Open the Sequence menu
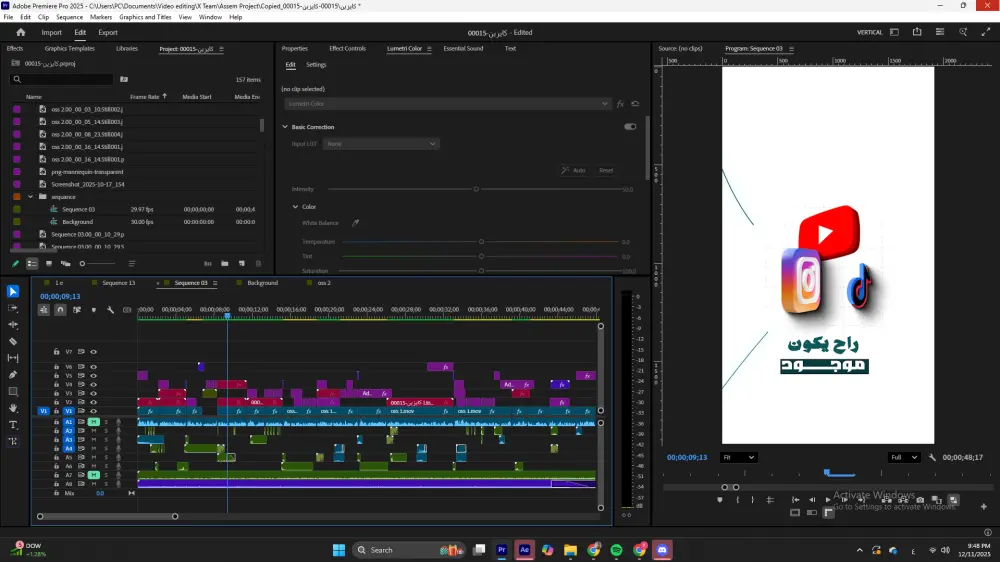 click(69, 17)
